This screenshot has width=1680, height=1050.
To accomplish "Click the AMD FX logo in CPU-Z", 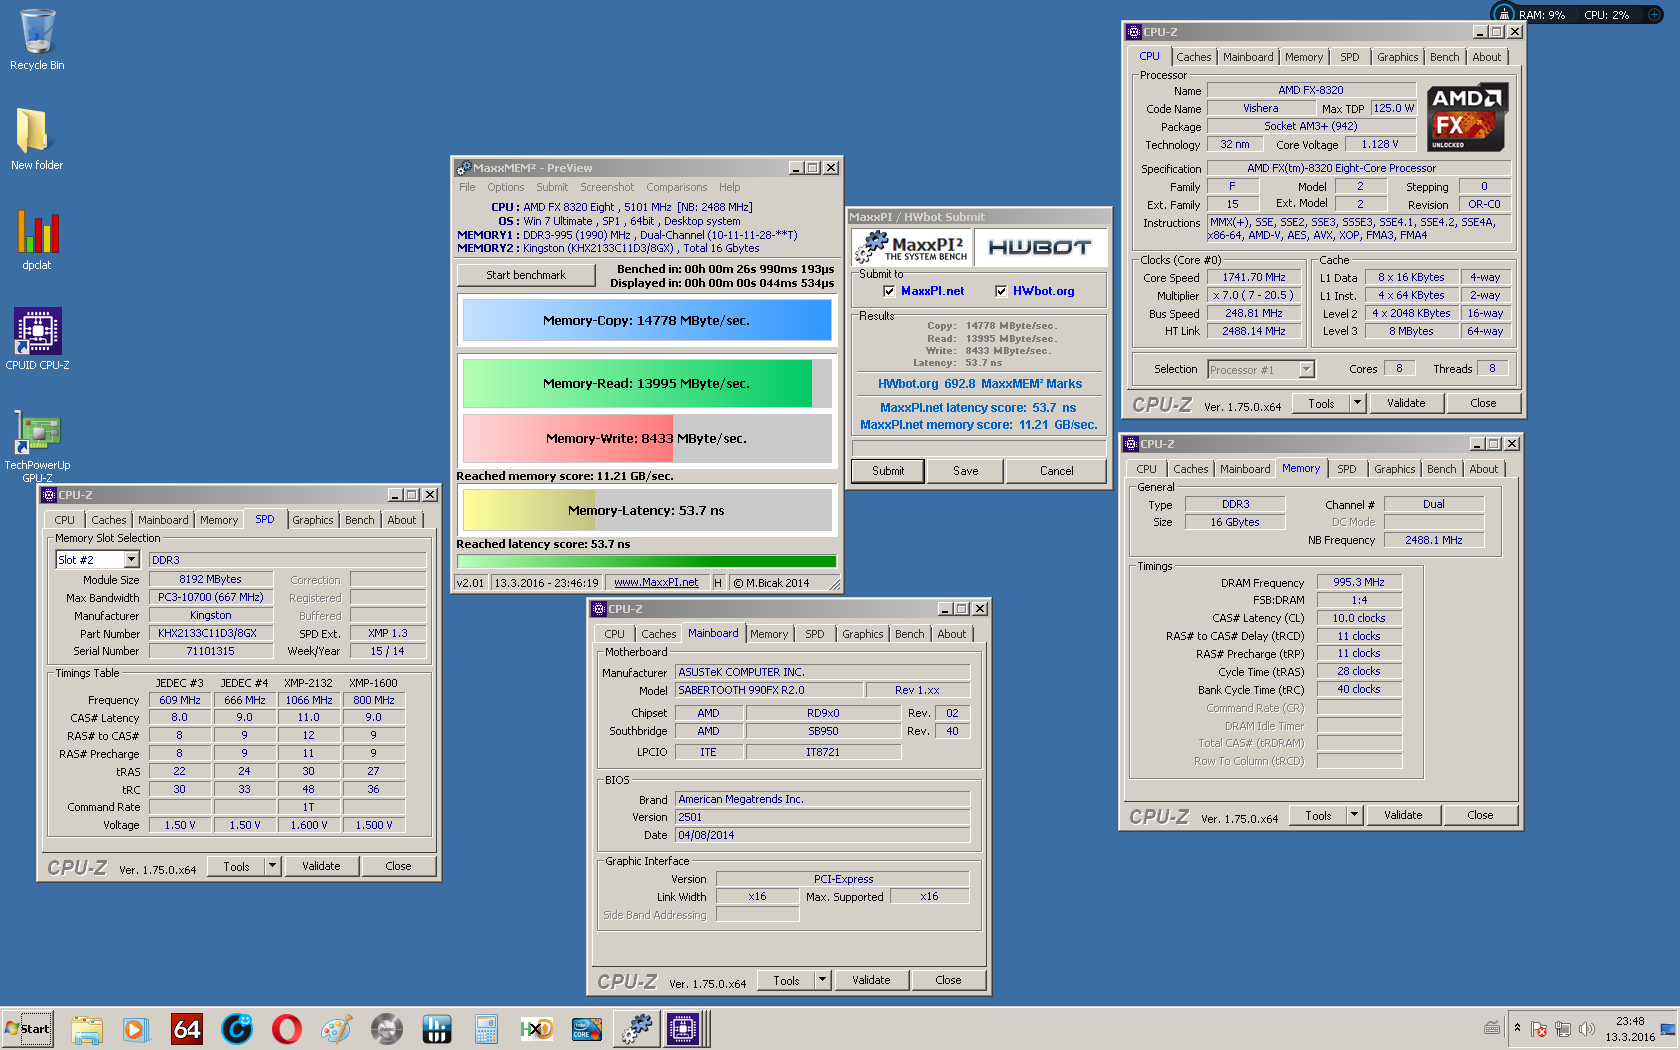I will (x=1466, y=117).
